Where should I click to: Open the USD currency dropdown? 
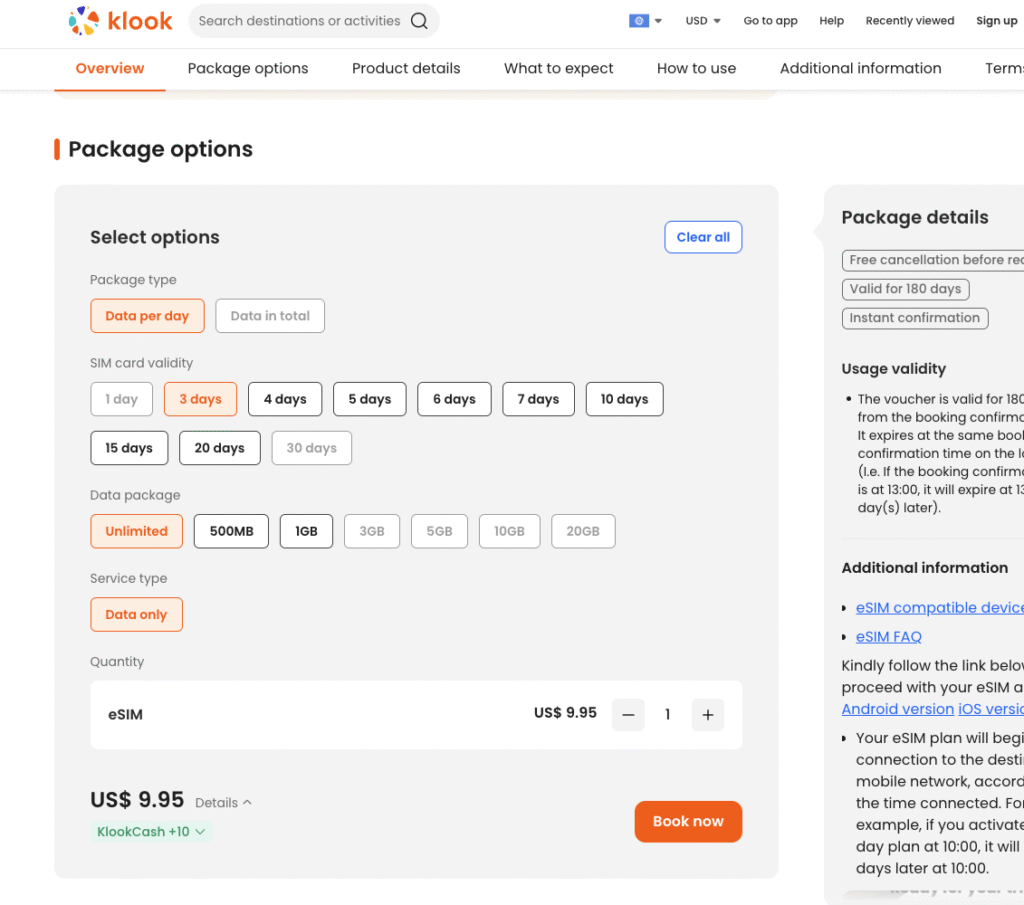[x=703, y=21]
